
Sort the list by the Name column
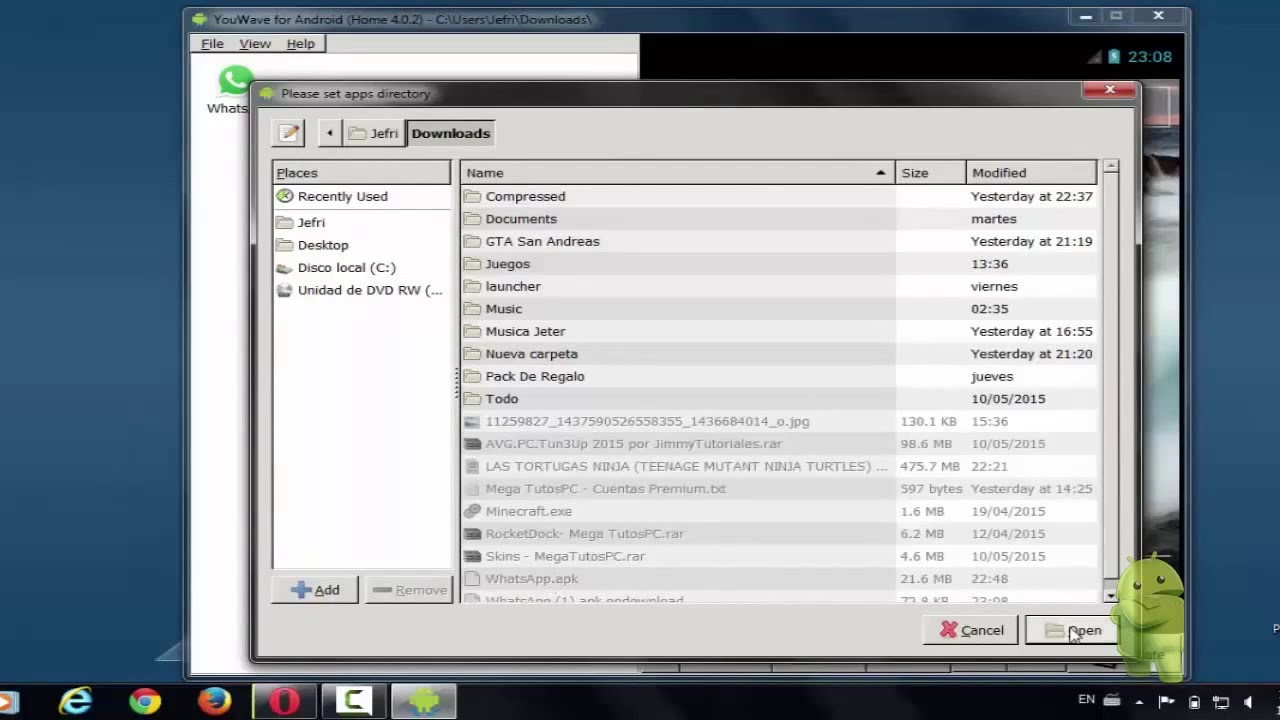pyautogui.click(x=677, y=173)
